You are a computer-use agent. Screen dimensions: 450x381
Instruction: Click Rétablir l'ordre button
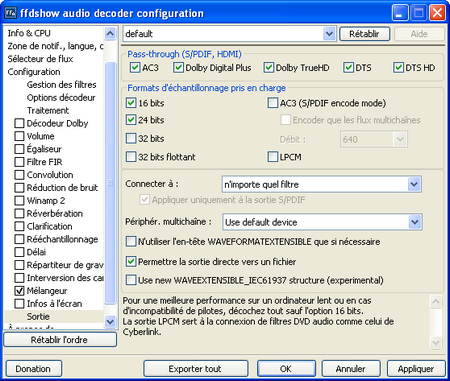coord(60,340)
